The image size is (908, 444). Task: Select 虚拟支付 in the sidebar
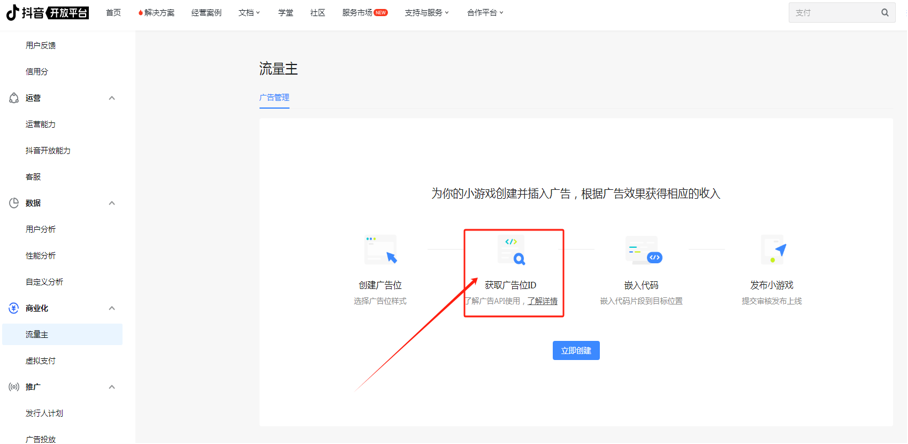coord(43,360)
